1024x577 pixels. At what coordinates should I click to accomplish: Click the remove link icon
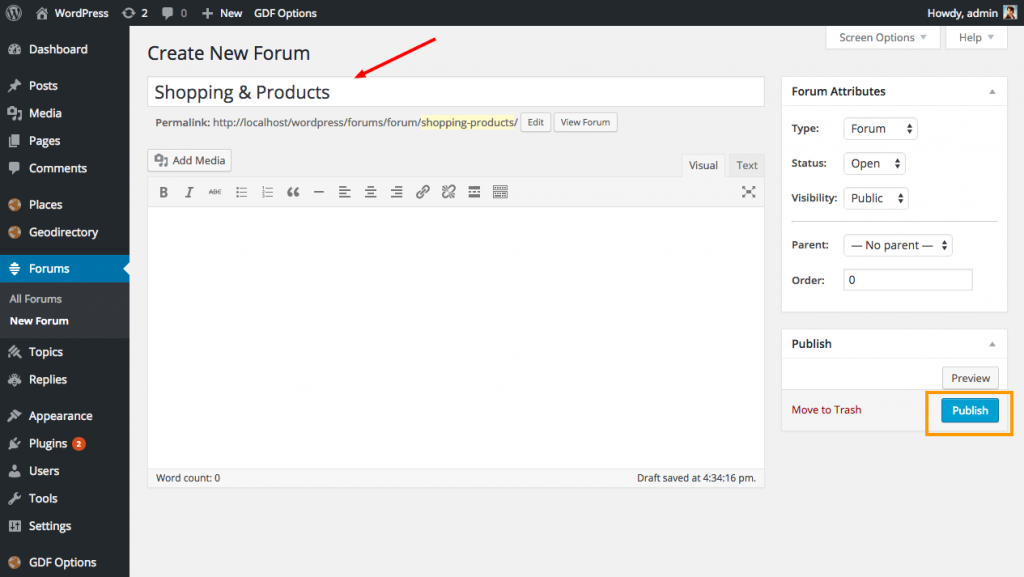coord(449,192)
